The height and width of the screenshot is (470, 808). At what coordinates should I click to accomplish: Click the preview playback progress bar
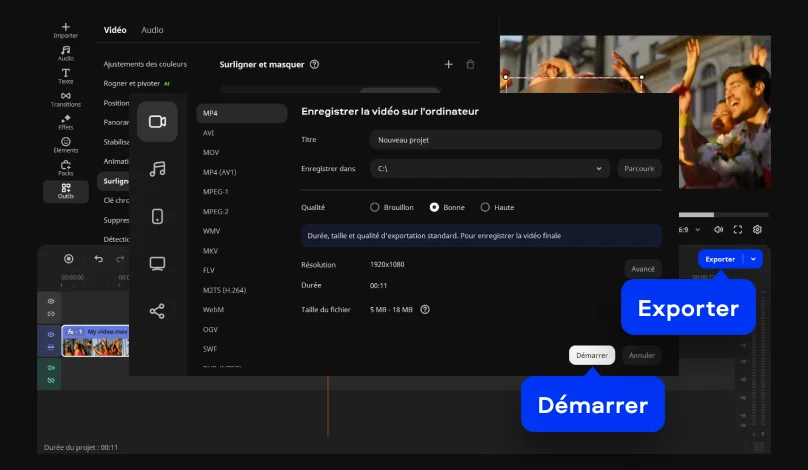coord(723,214)
